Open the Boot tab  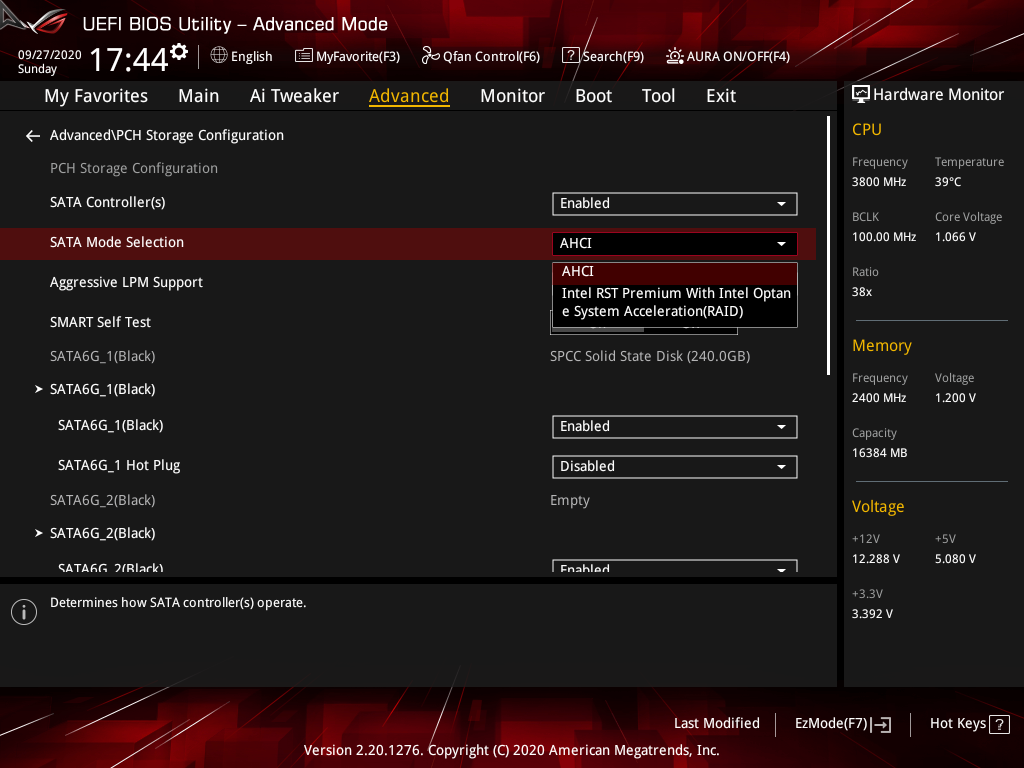pyautogui.click(x=593, y=96)
